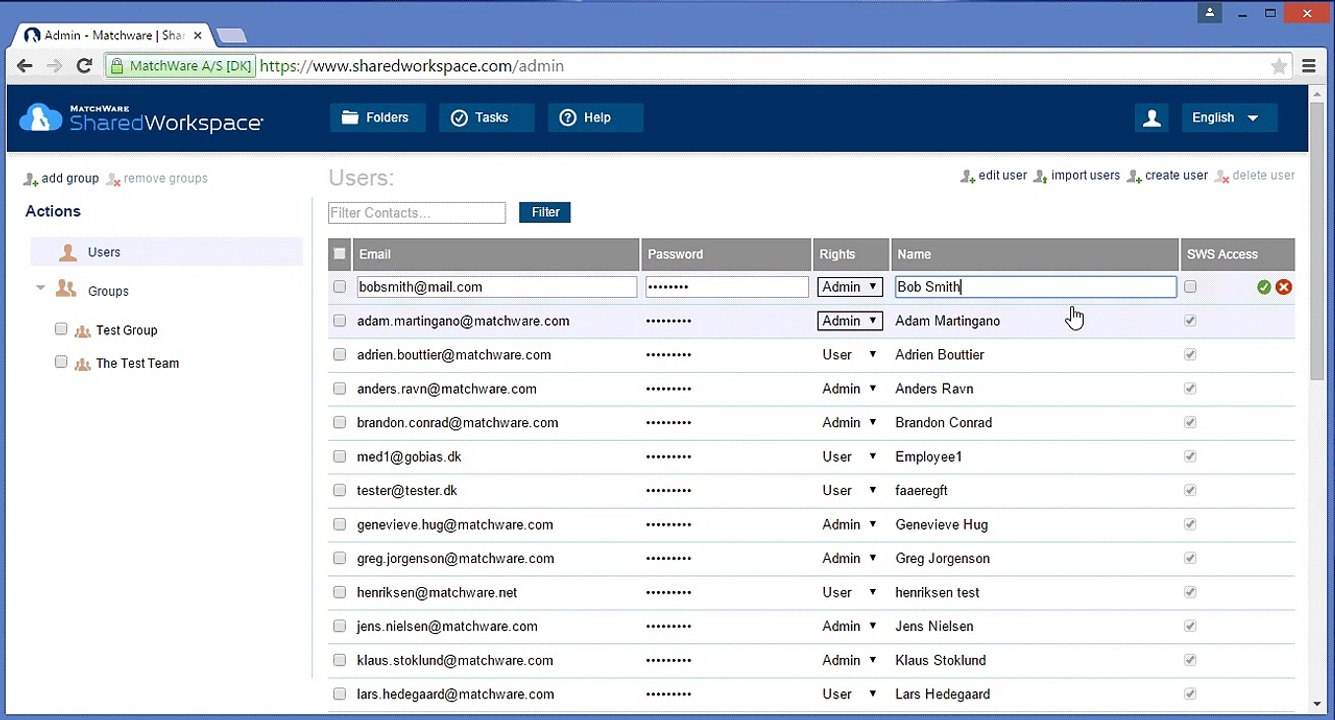Click the edit user link
The height and width of the screenshot is (720, 1335).
[1003, 176]
